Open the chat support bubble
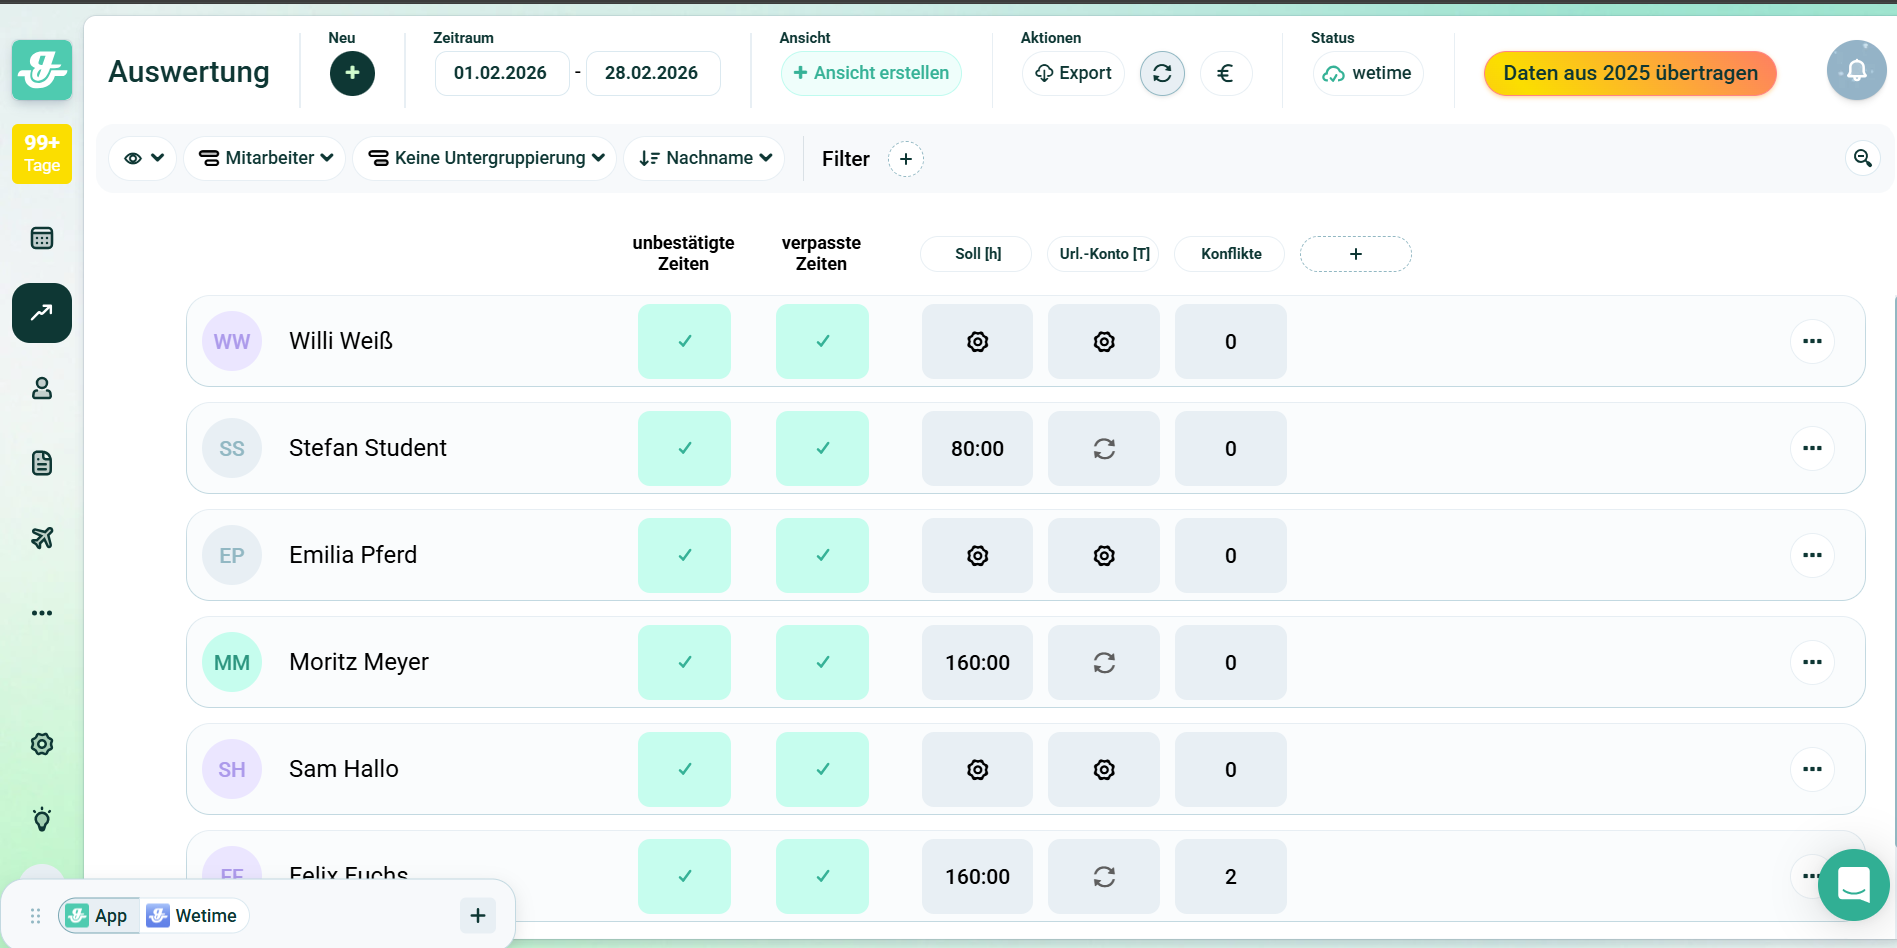1897x948 pixels. [x=1853, y=885]
